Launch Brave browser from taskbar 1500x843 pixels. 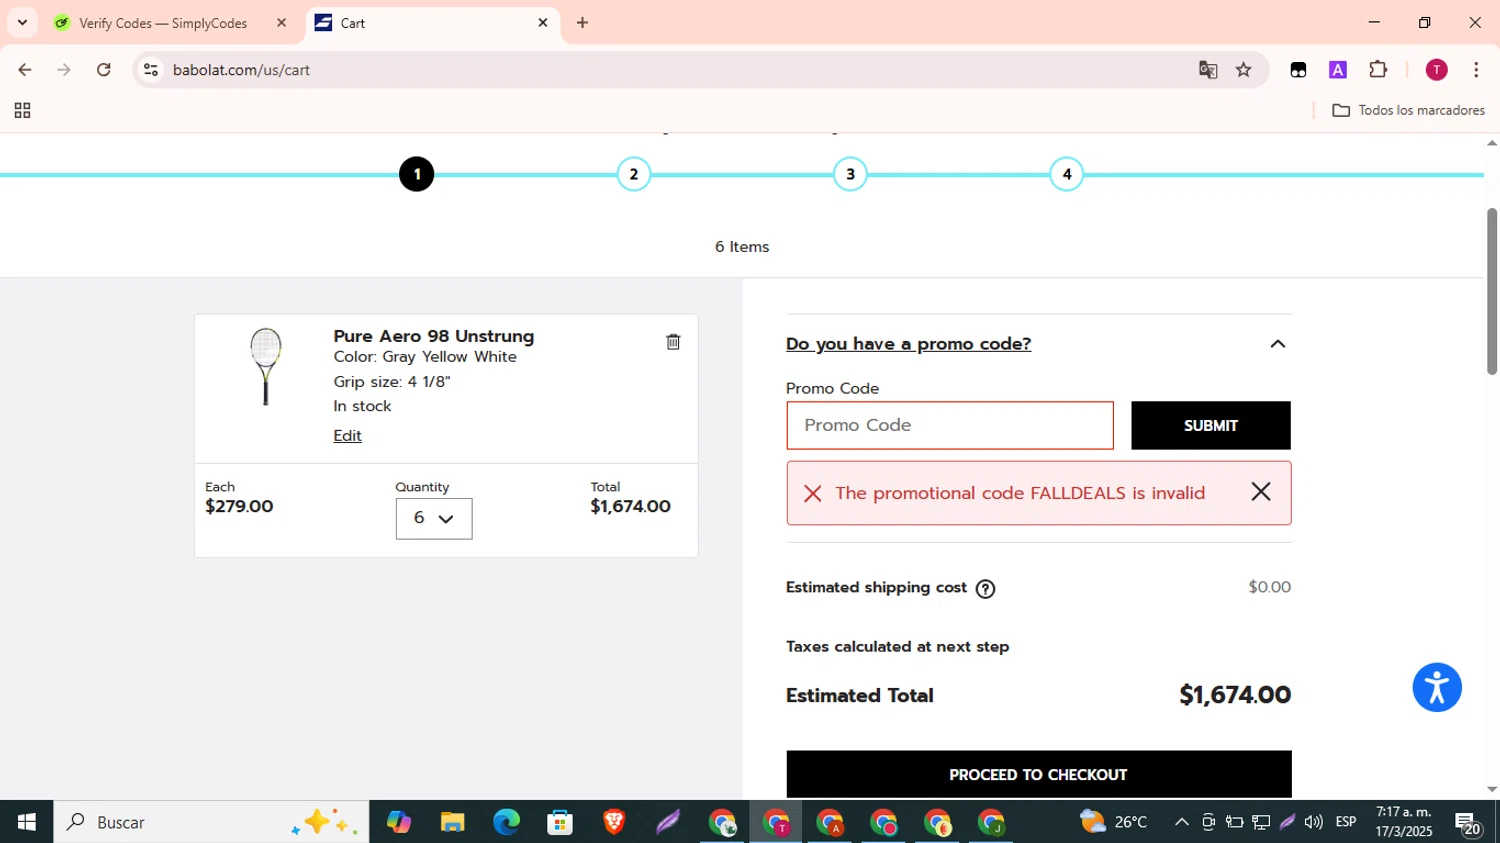(x=614, y=822)
